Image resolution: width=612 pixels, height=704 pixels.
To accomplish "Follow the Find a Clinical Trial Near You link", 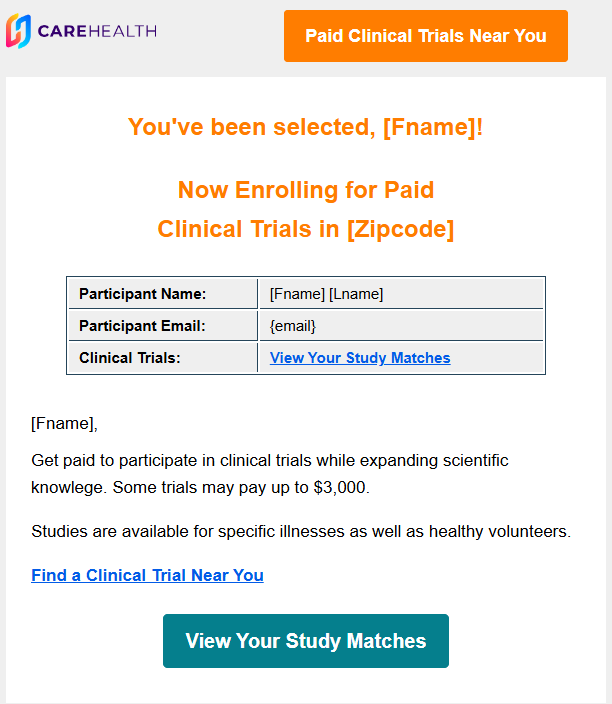I will (x=147, y=575).
